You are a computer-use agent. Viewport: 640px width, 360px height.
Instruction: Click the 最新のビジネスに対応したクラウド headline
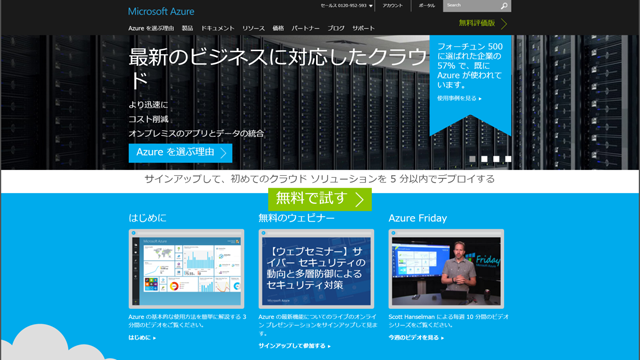click(x=278, y=68)
